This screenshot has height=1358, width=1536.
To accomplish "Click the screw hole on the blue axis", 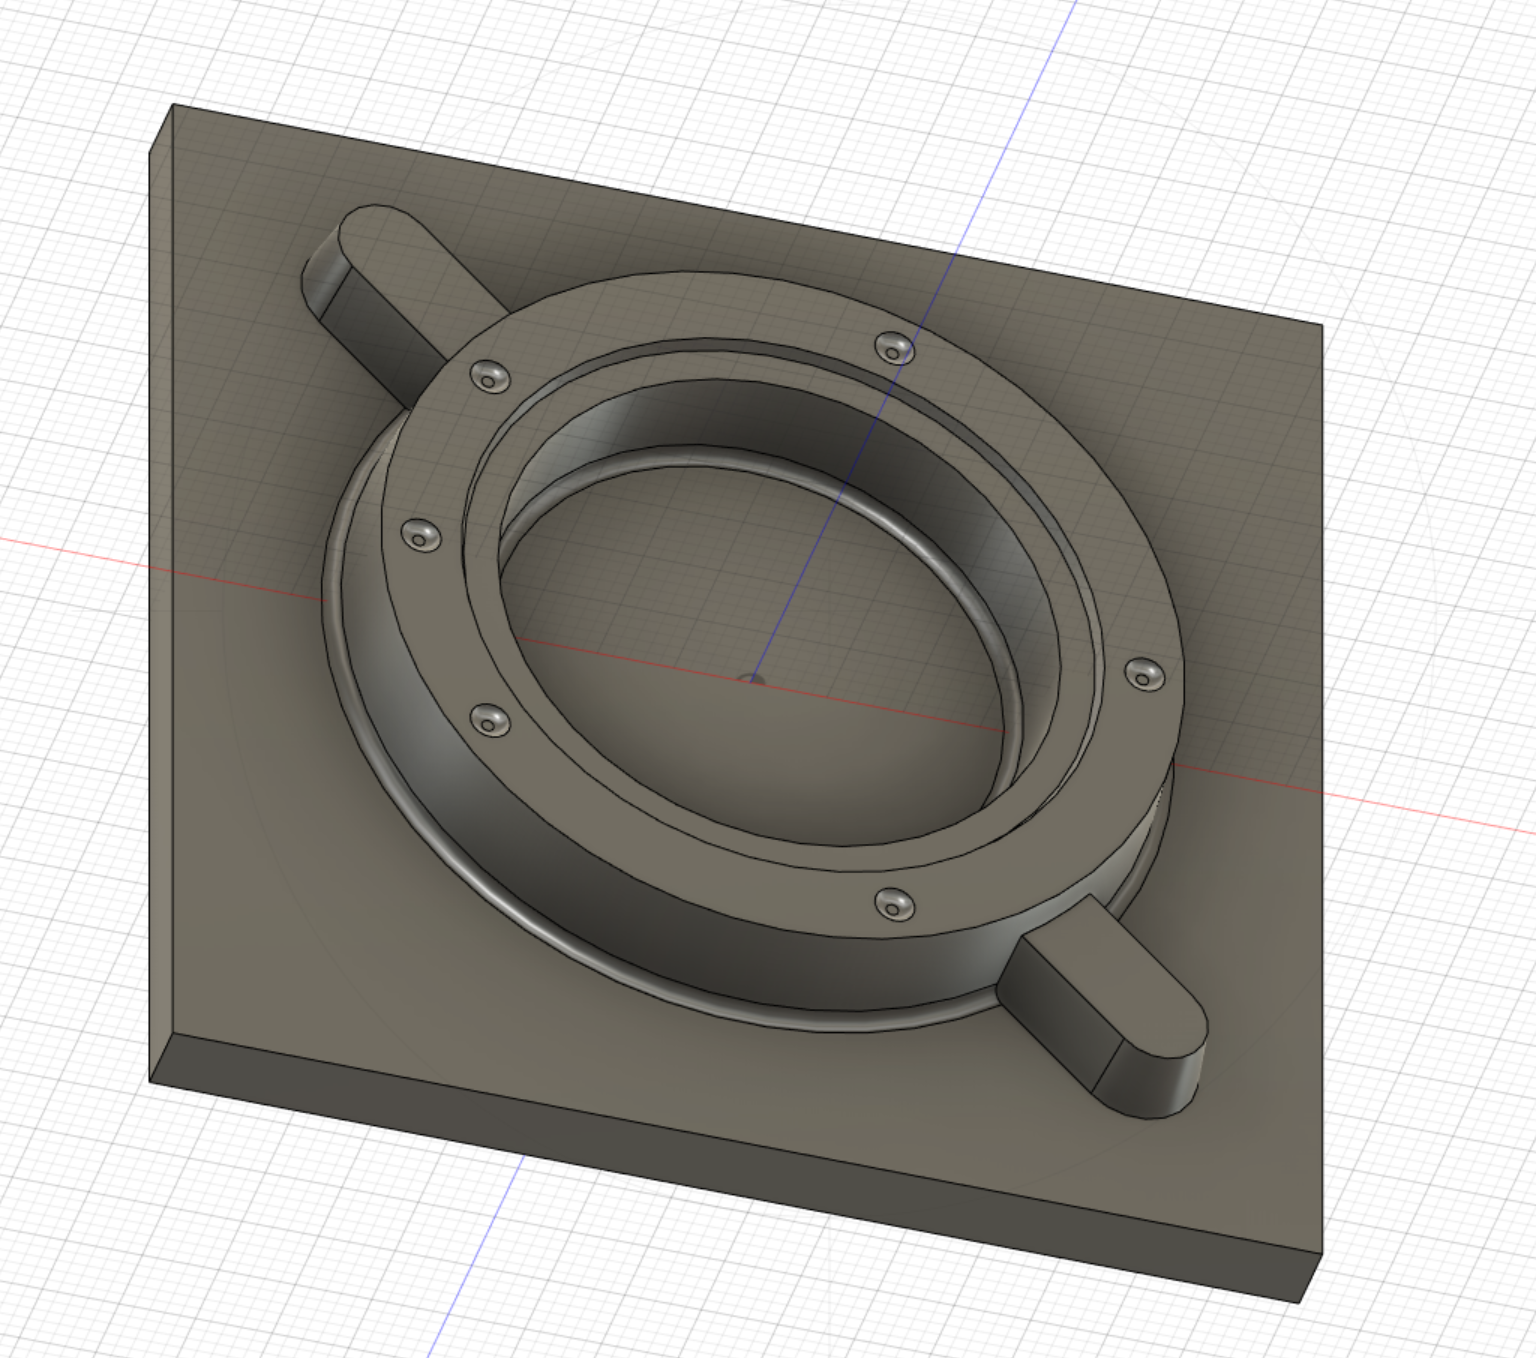I will tap(894, 348).
